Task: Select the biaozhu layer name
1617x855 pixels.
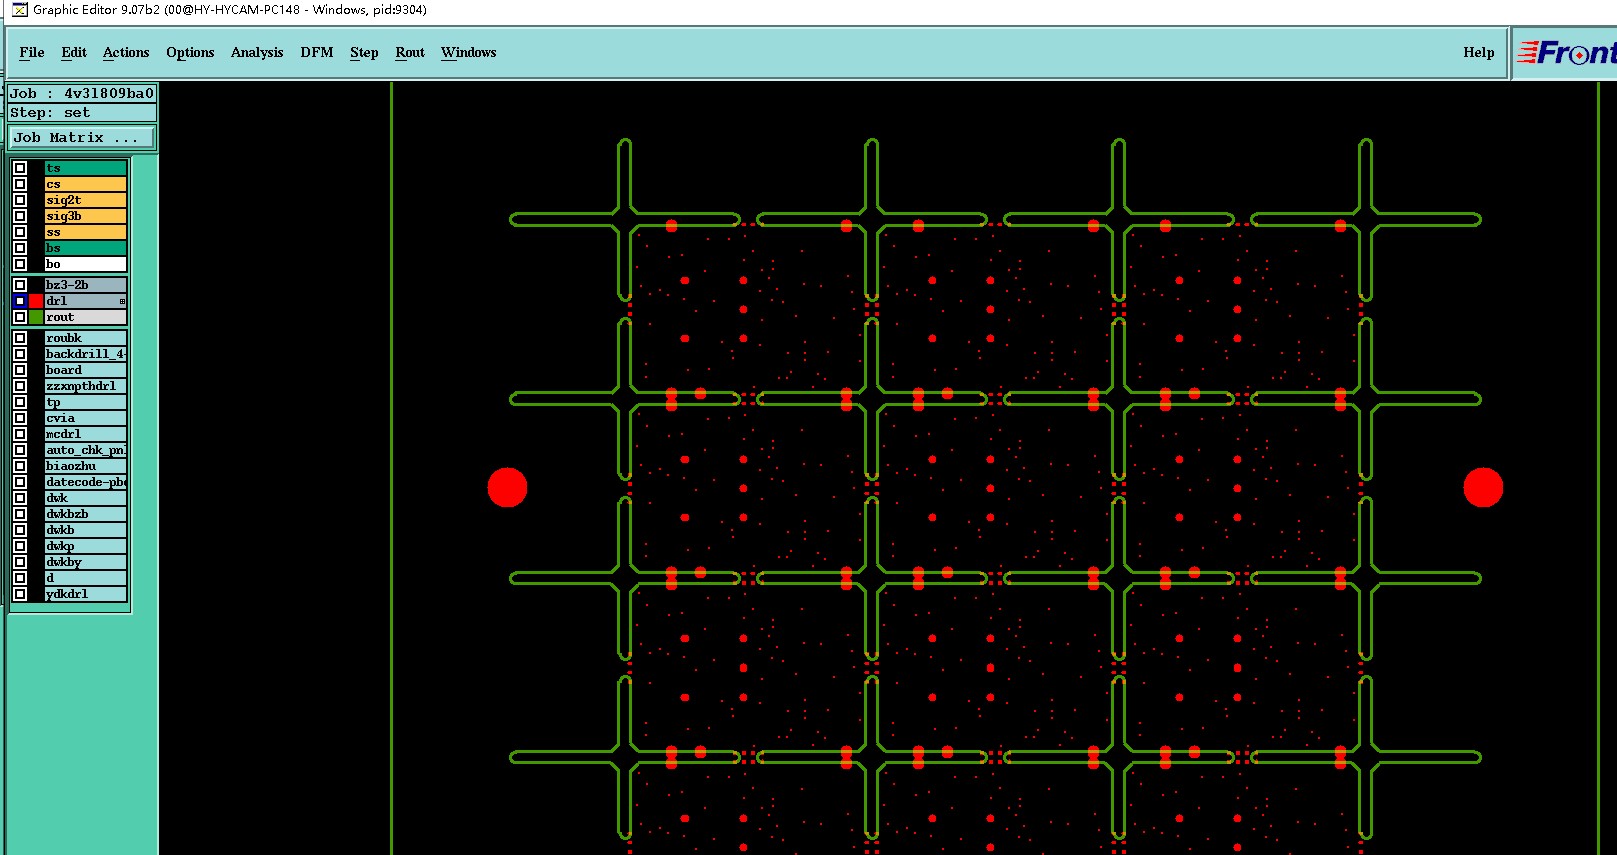Action: tap(86, 466)
